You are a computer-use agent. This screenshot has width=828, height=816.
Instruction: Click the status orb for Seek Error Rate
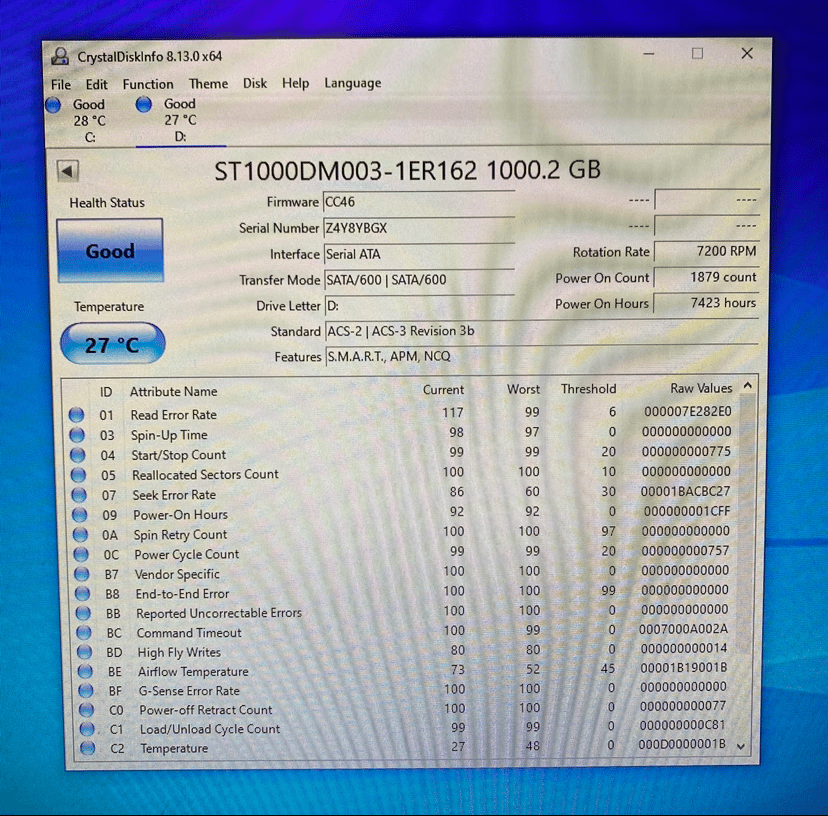79,495
